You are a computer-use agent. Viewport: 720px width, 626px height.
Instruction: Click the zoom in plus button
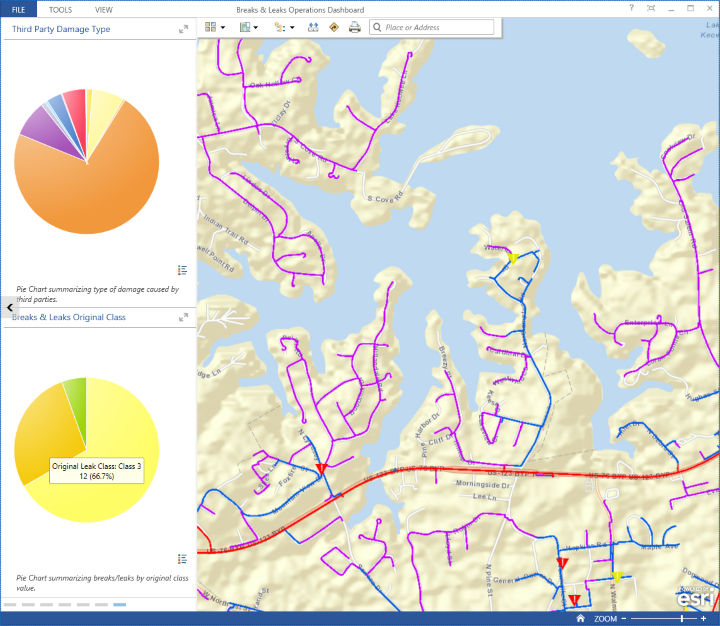click(x=703, y=619)
